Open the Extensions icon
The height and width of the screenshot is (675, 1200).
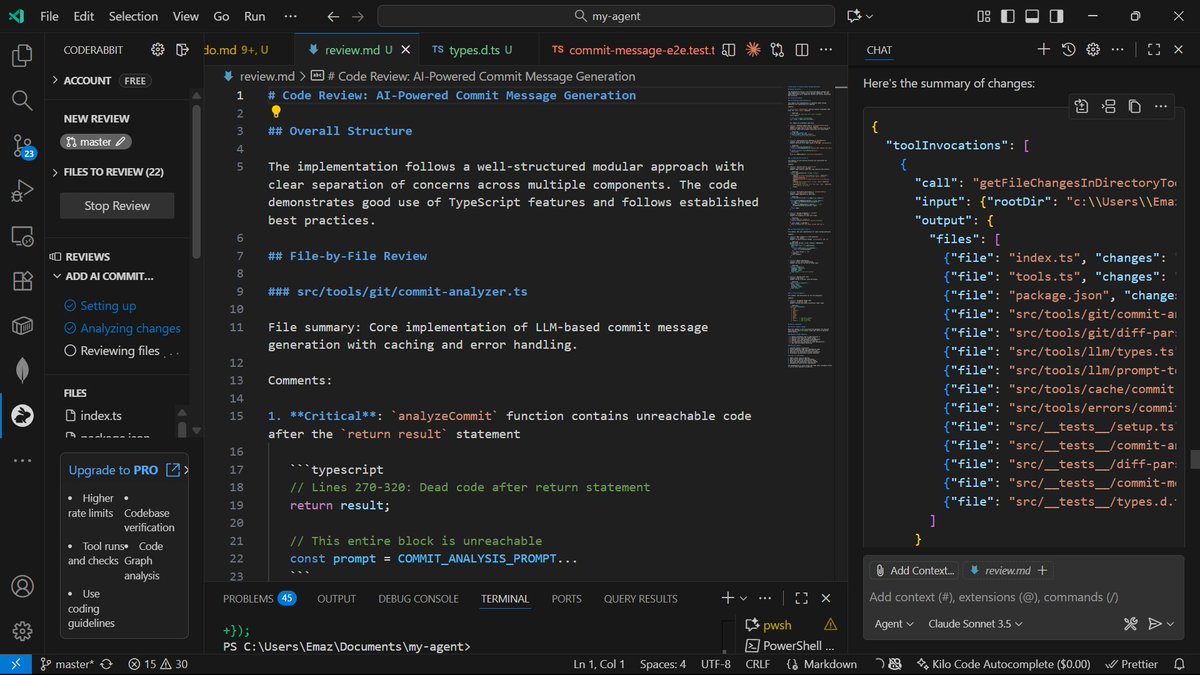click(22, 281)
